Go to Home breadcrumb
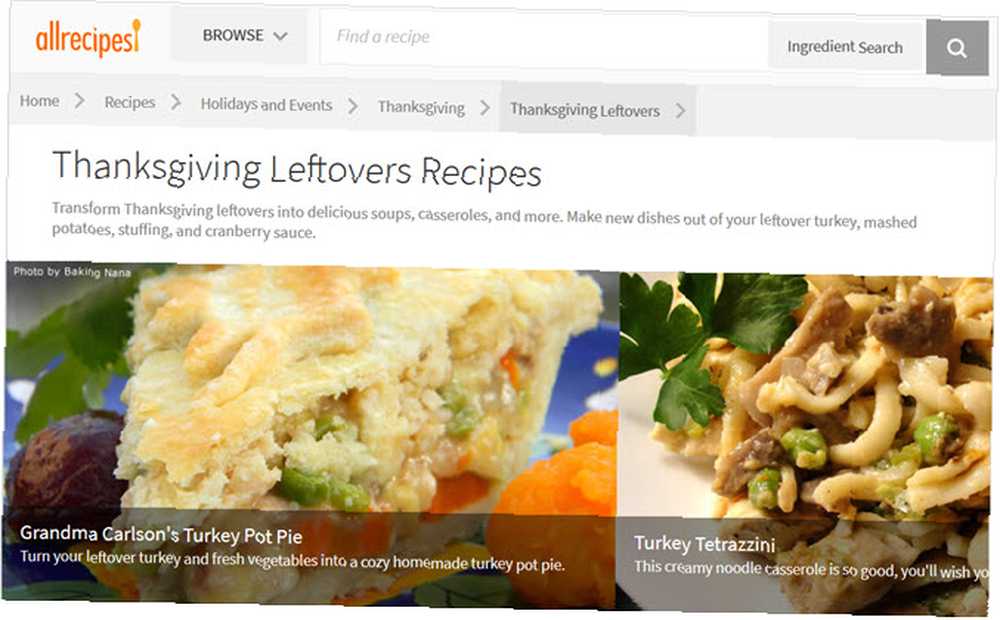The height and width of the screenshot is (620, 1000). point(40,101)
